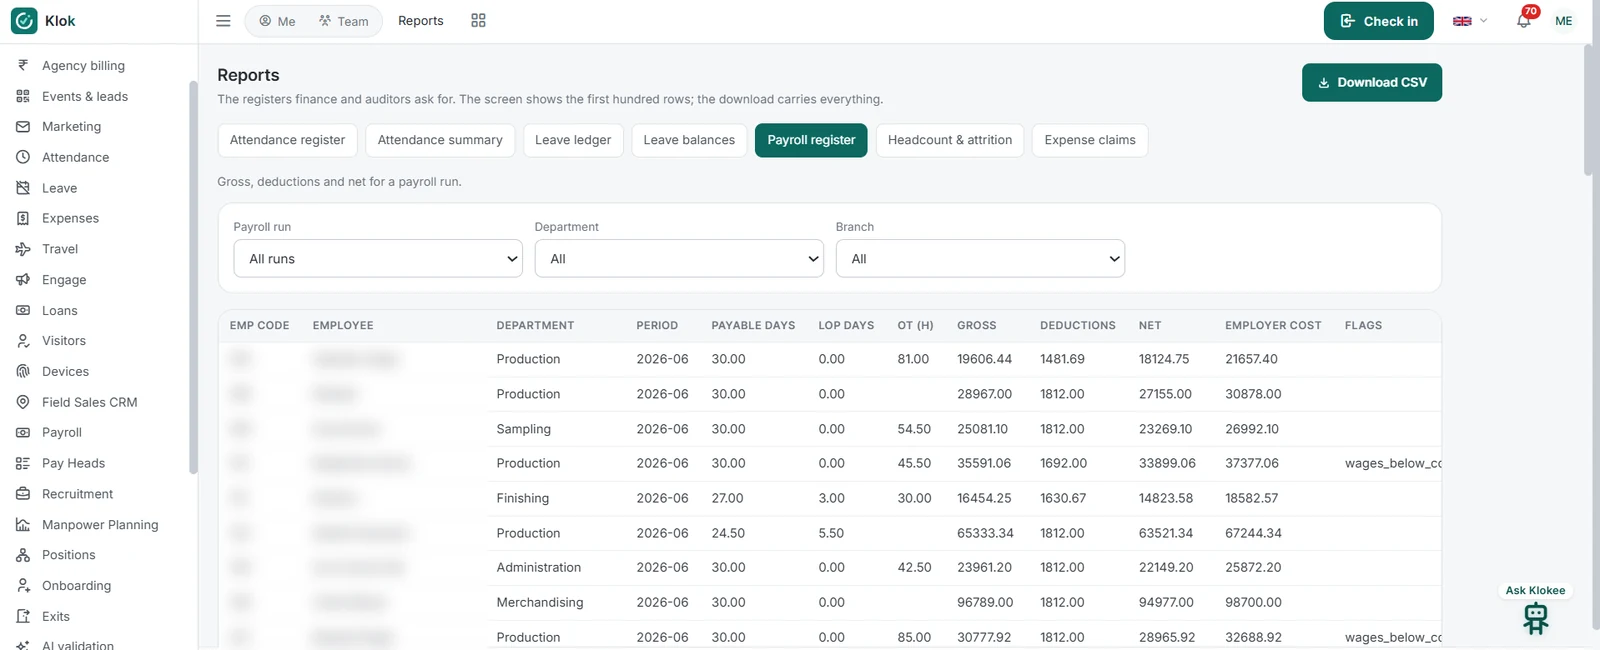Image resolution: width=1600 pixels, height=650 pixels.
Task: Open the Reports top navigation item
Action: click(x=420, y=21)
